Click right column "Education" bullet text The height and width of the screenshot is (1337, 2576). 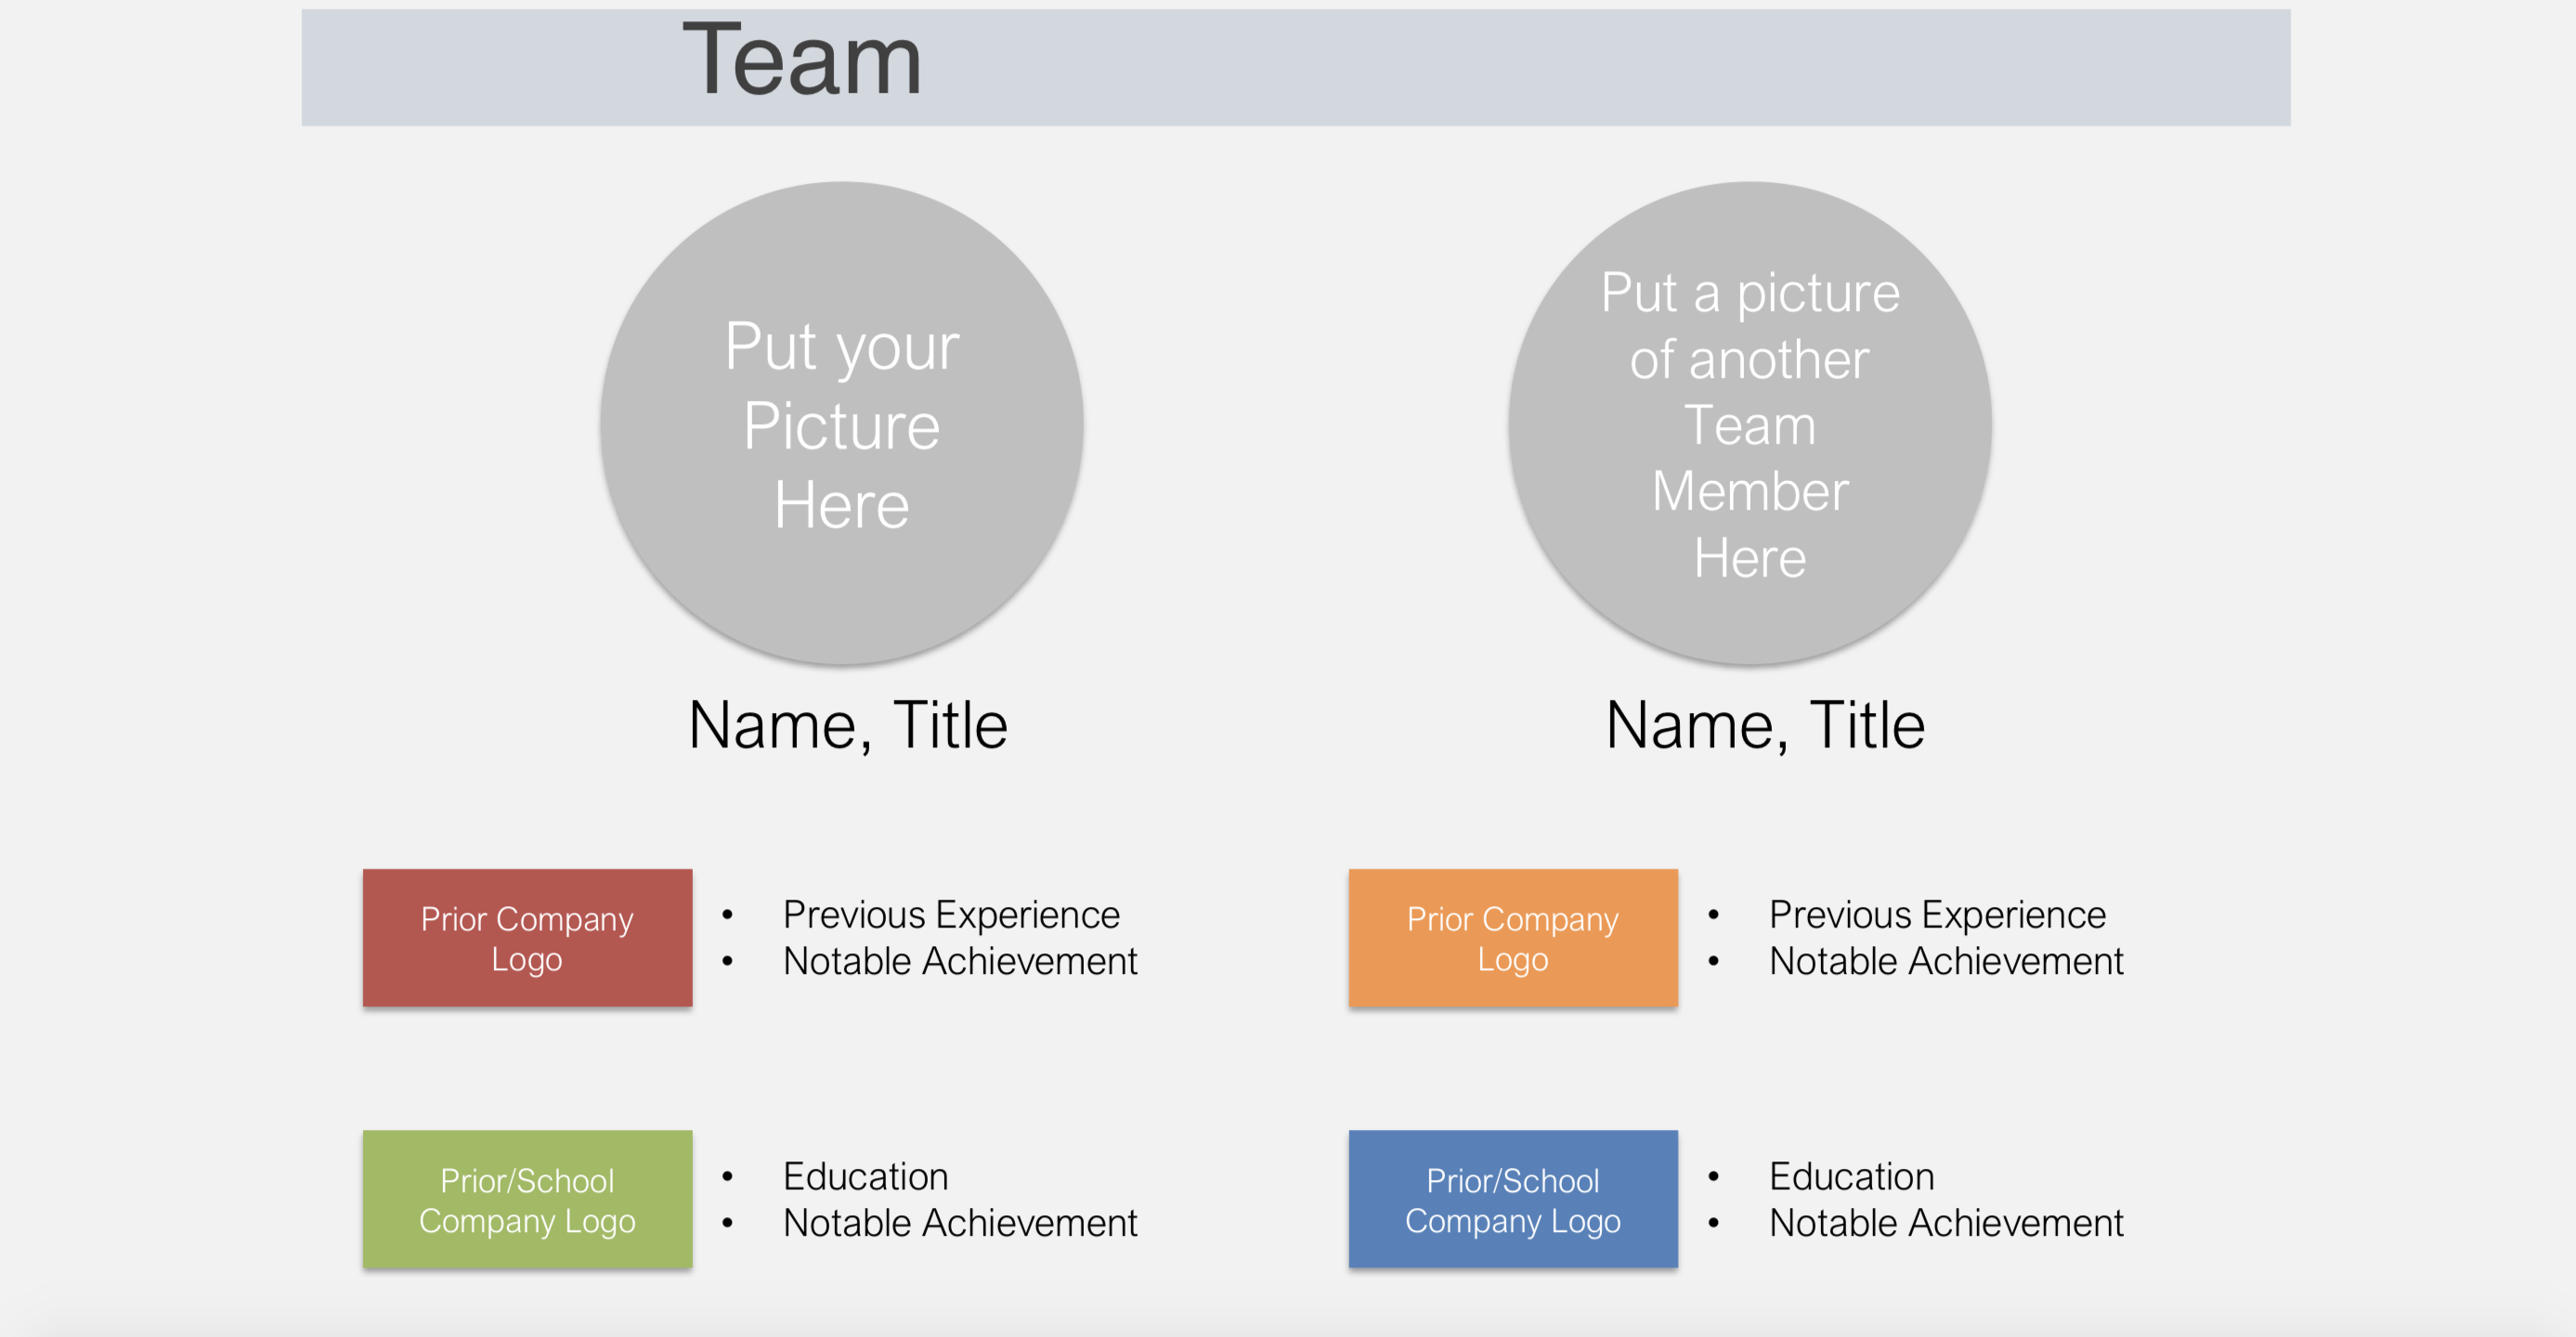[x=1851, y=1177]
